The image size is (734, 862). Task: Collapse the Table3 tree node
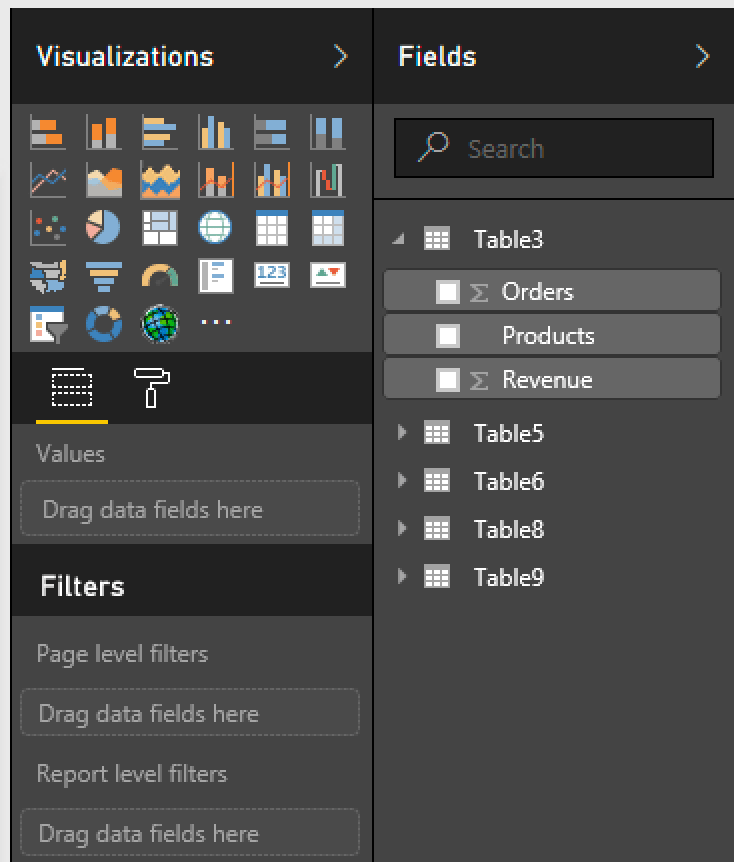[401, 239]
